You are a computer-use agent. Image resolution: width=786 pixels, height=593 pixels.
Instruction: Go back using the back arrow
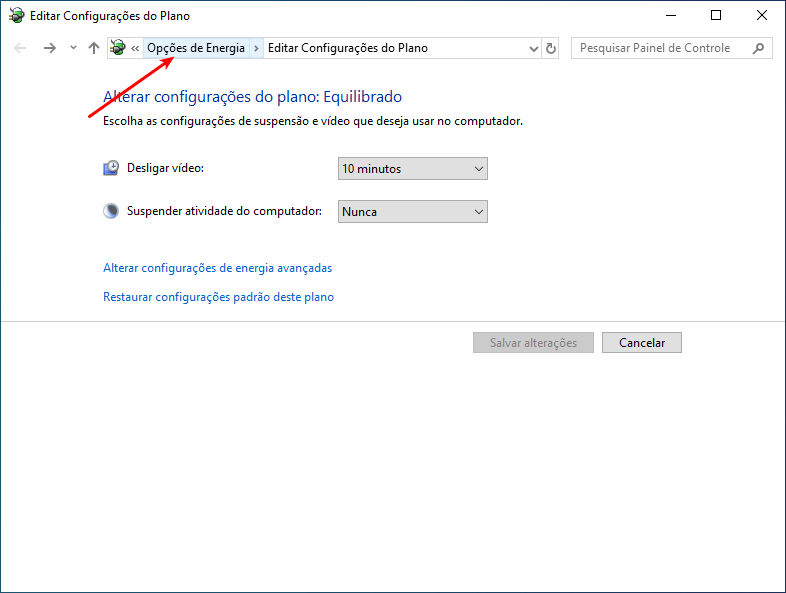[x=20, y=48]
